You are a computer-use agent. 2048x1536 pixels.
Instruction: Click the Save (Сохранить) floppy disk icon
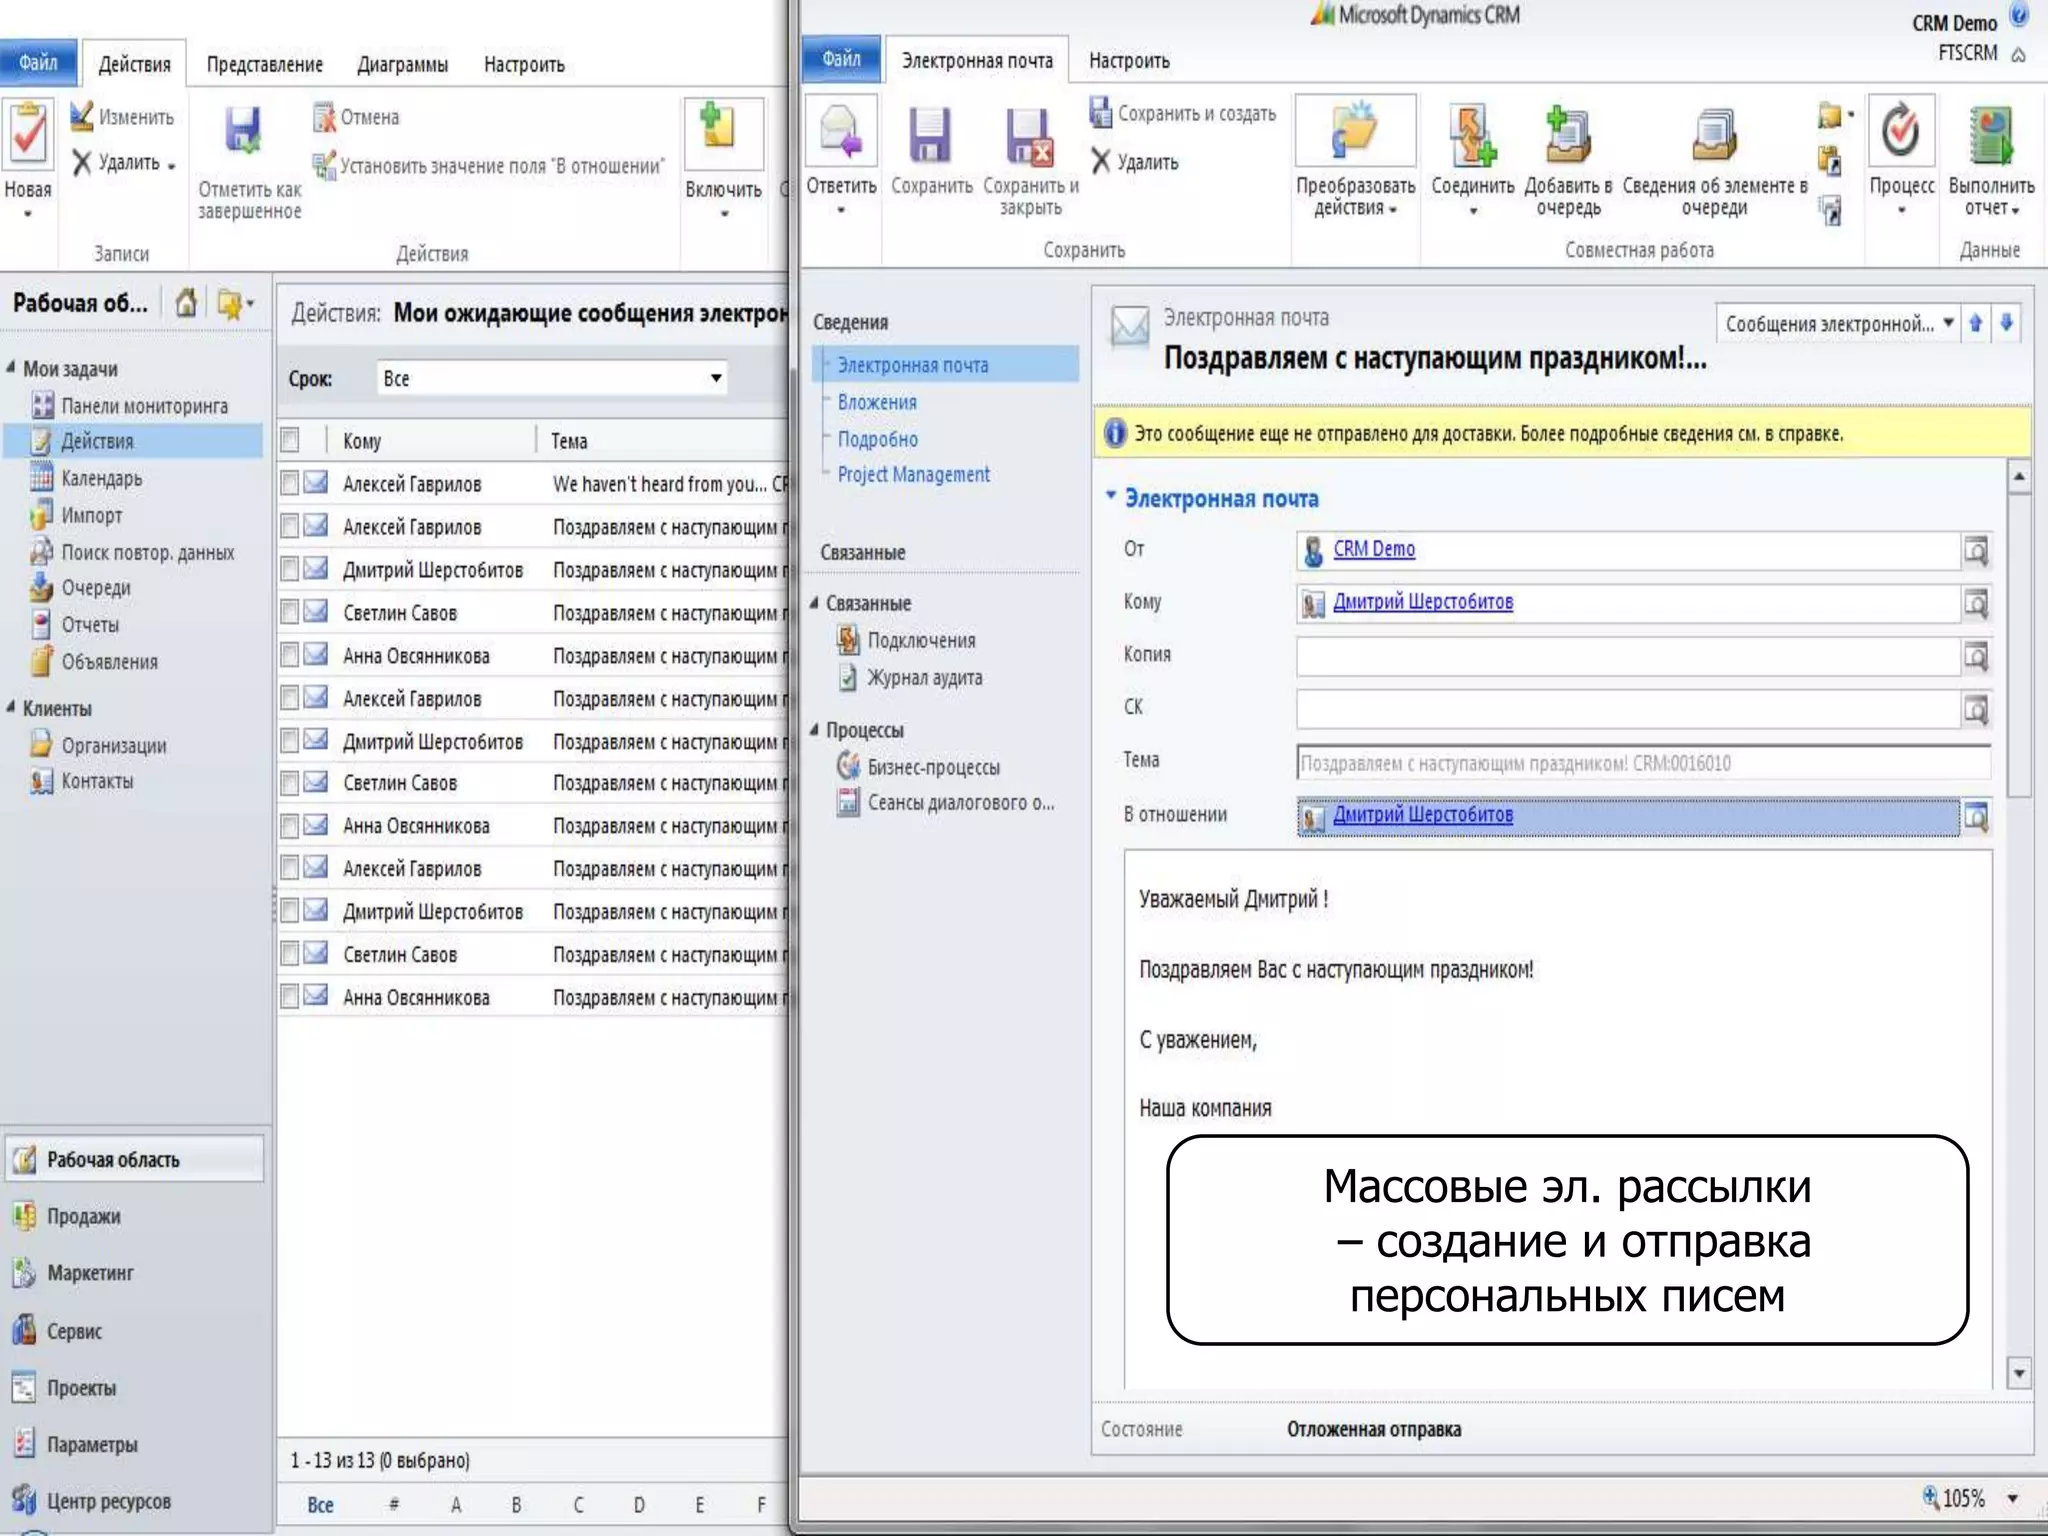coord(930,136)
